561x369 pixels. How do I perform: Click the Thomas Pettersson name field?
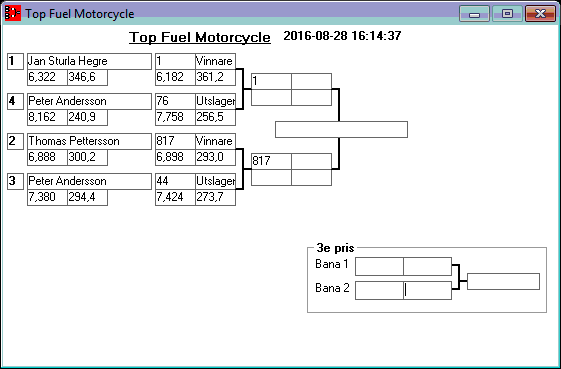89,141
